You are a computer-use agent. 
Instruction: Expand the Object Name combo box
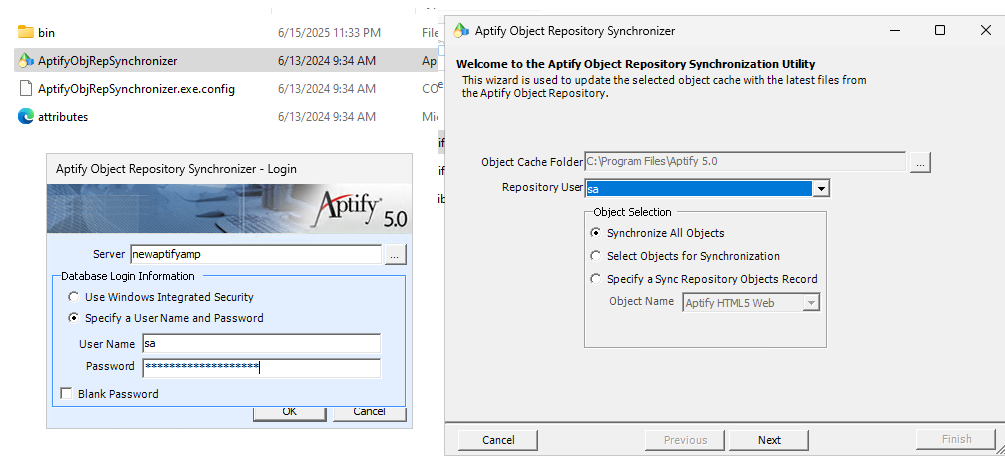[811, 303]
